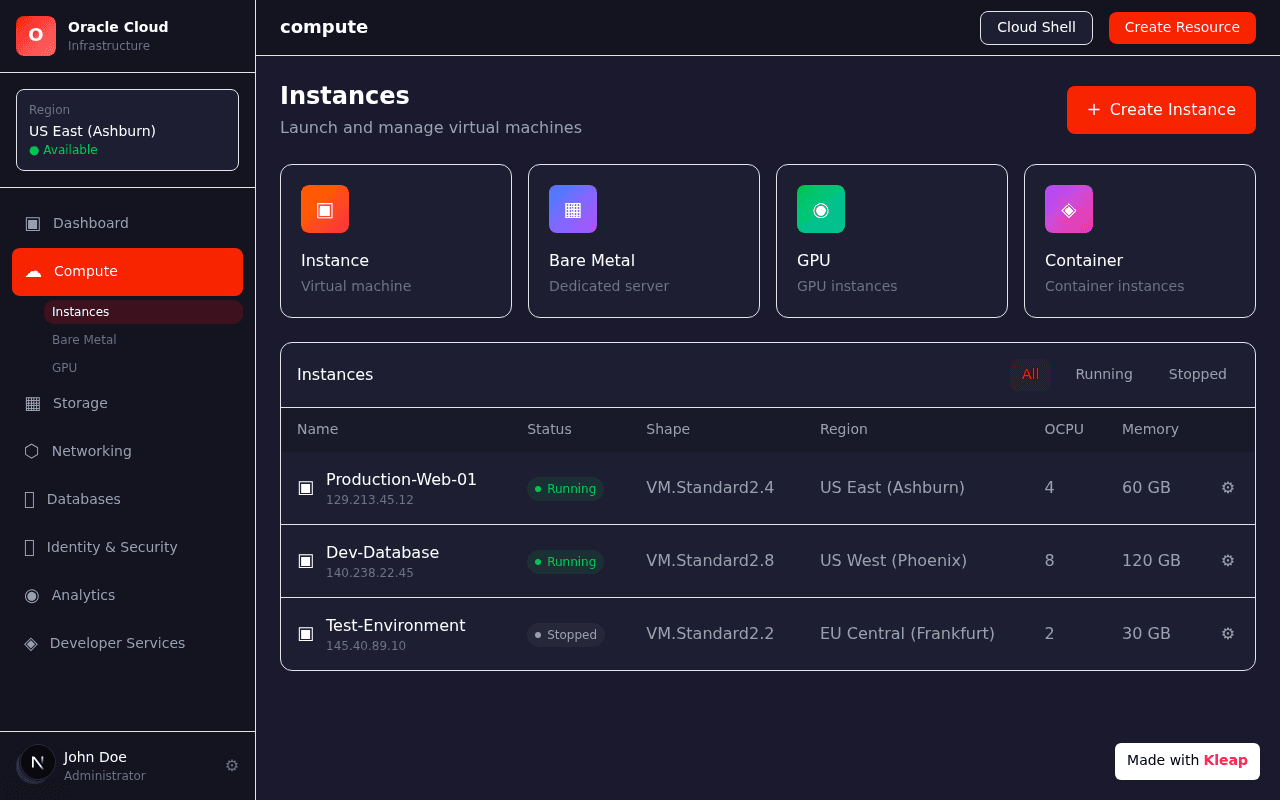Click the Instance card's orange icon
This screenshot has height=800, width=1280.
(325, 209)
